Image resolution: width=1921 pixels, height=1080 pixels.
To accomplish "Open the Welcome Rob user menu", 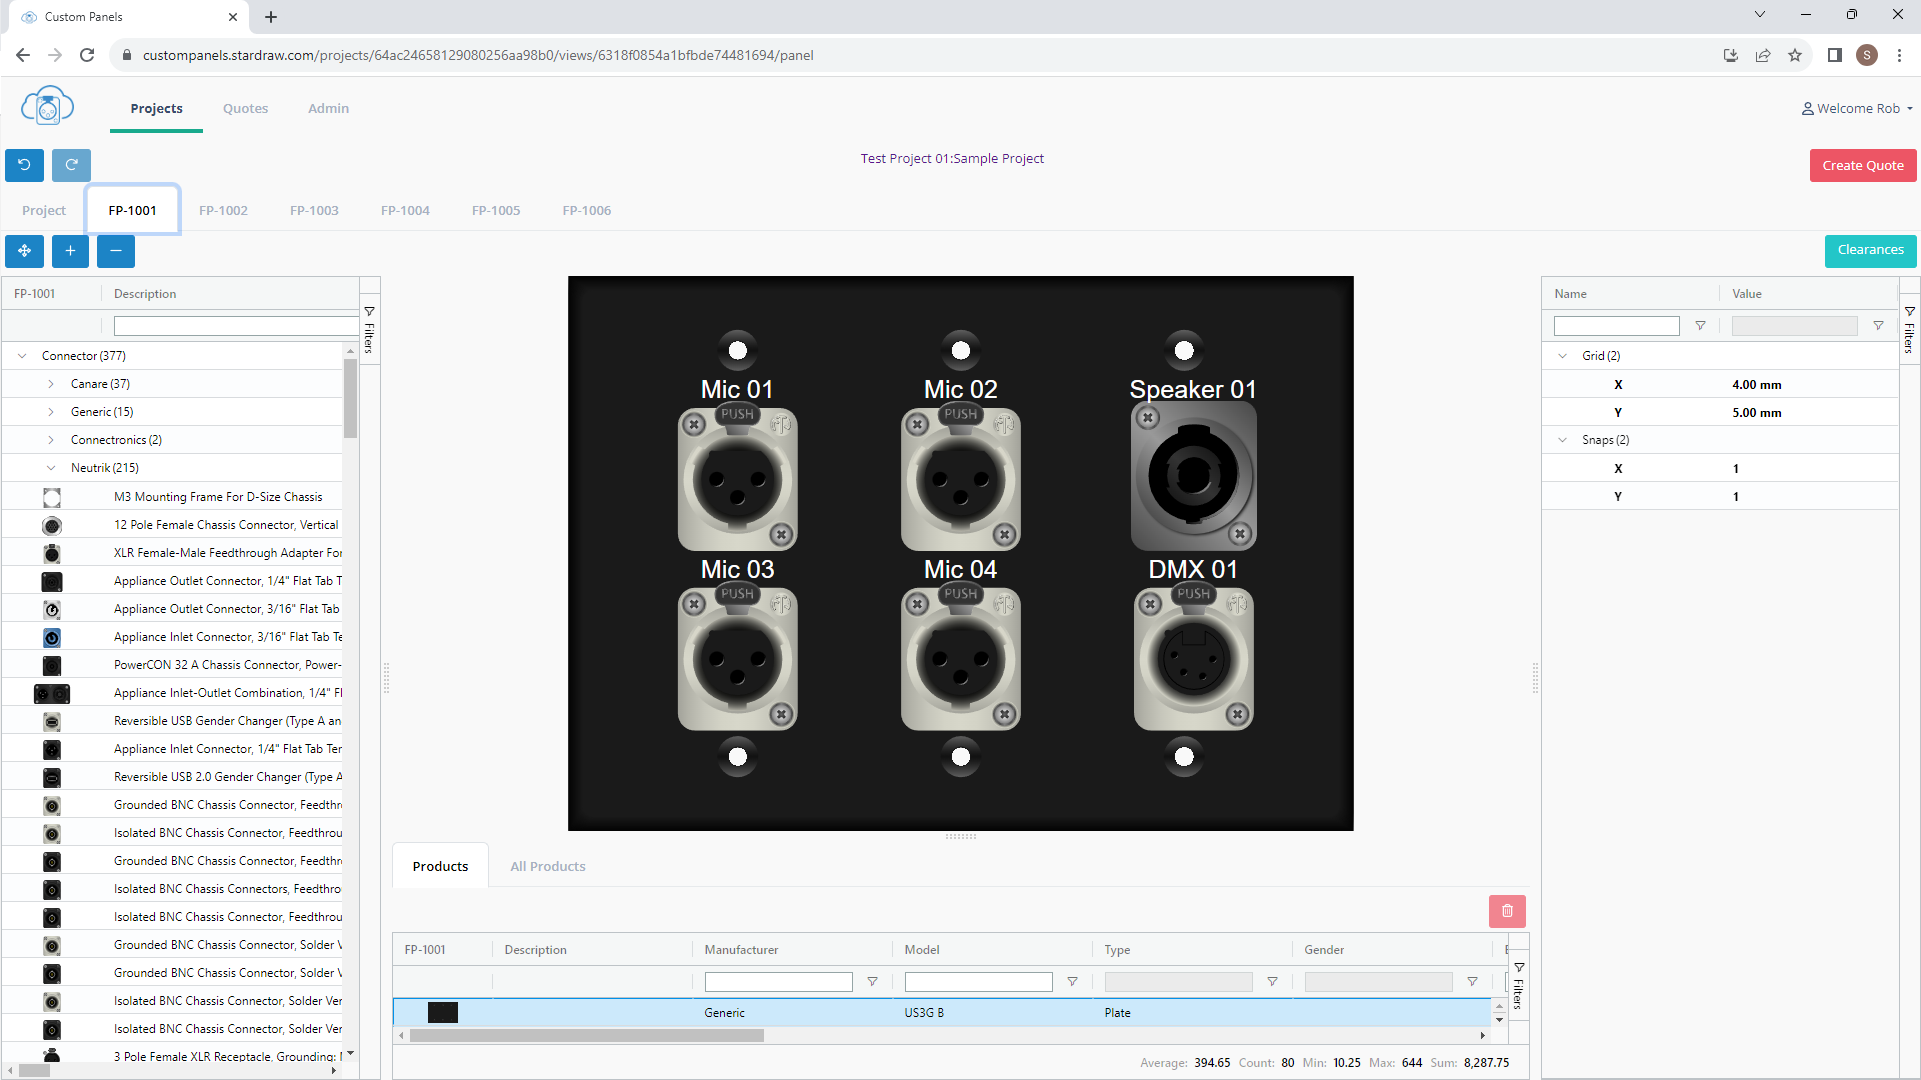I will [x=1856, y=109].
